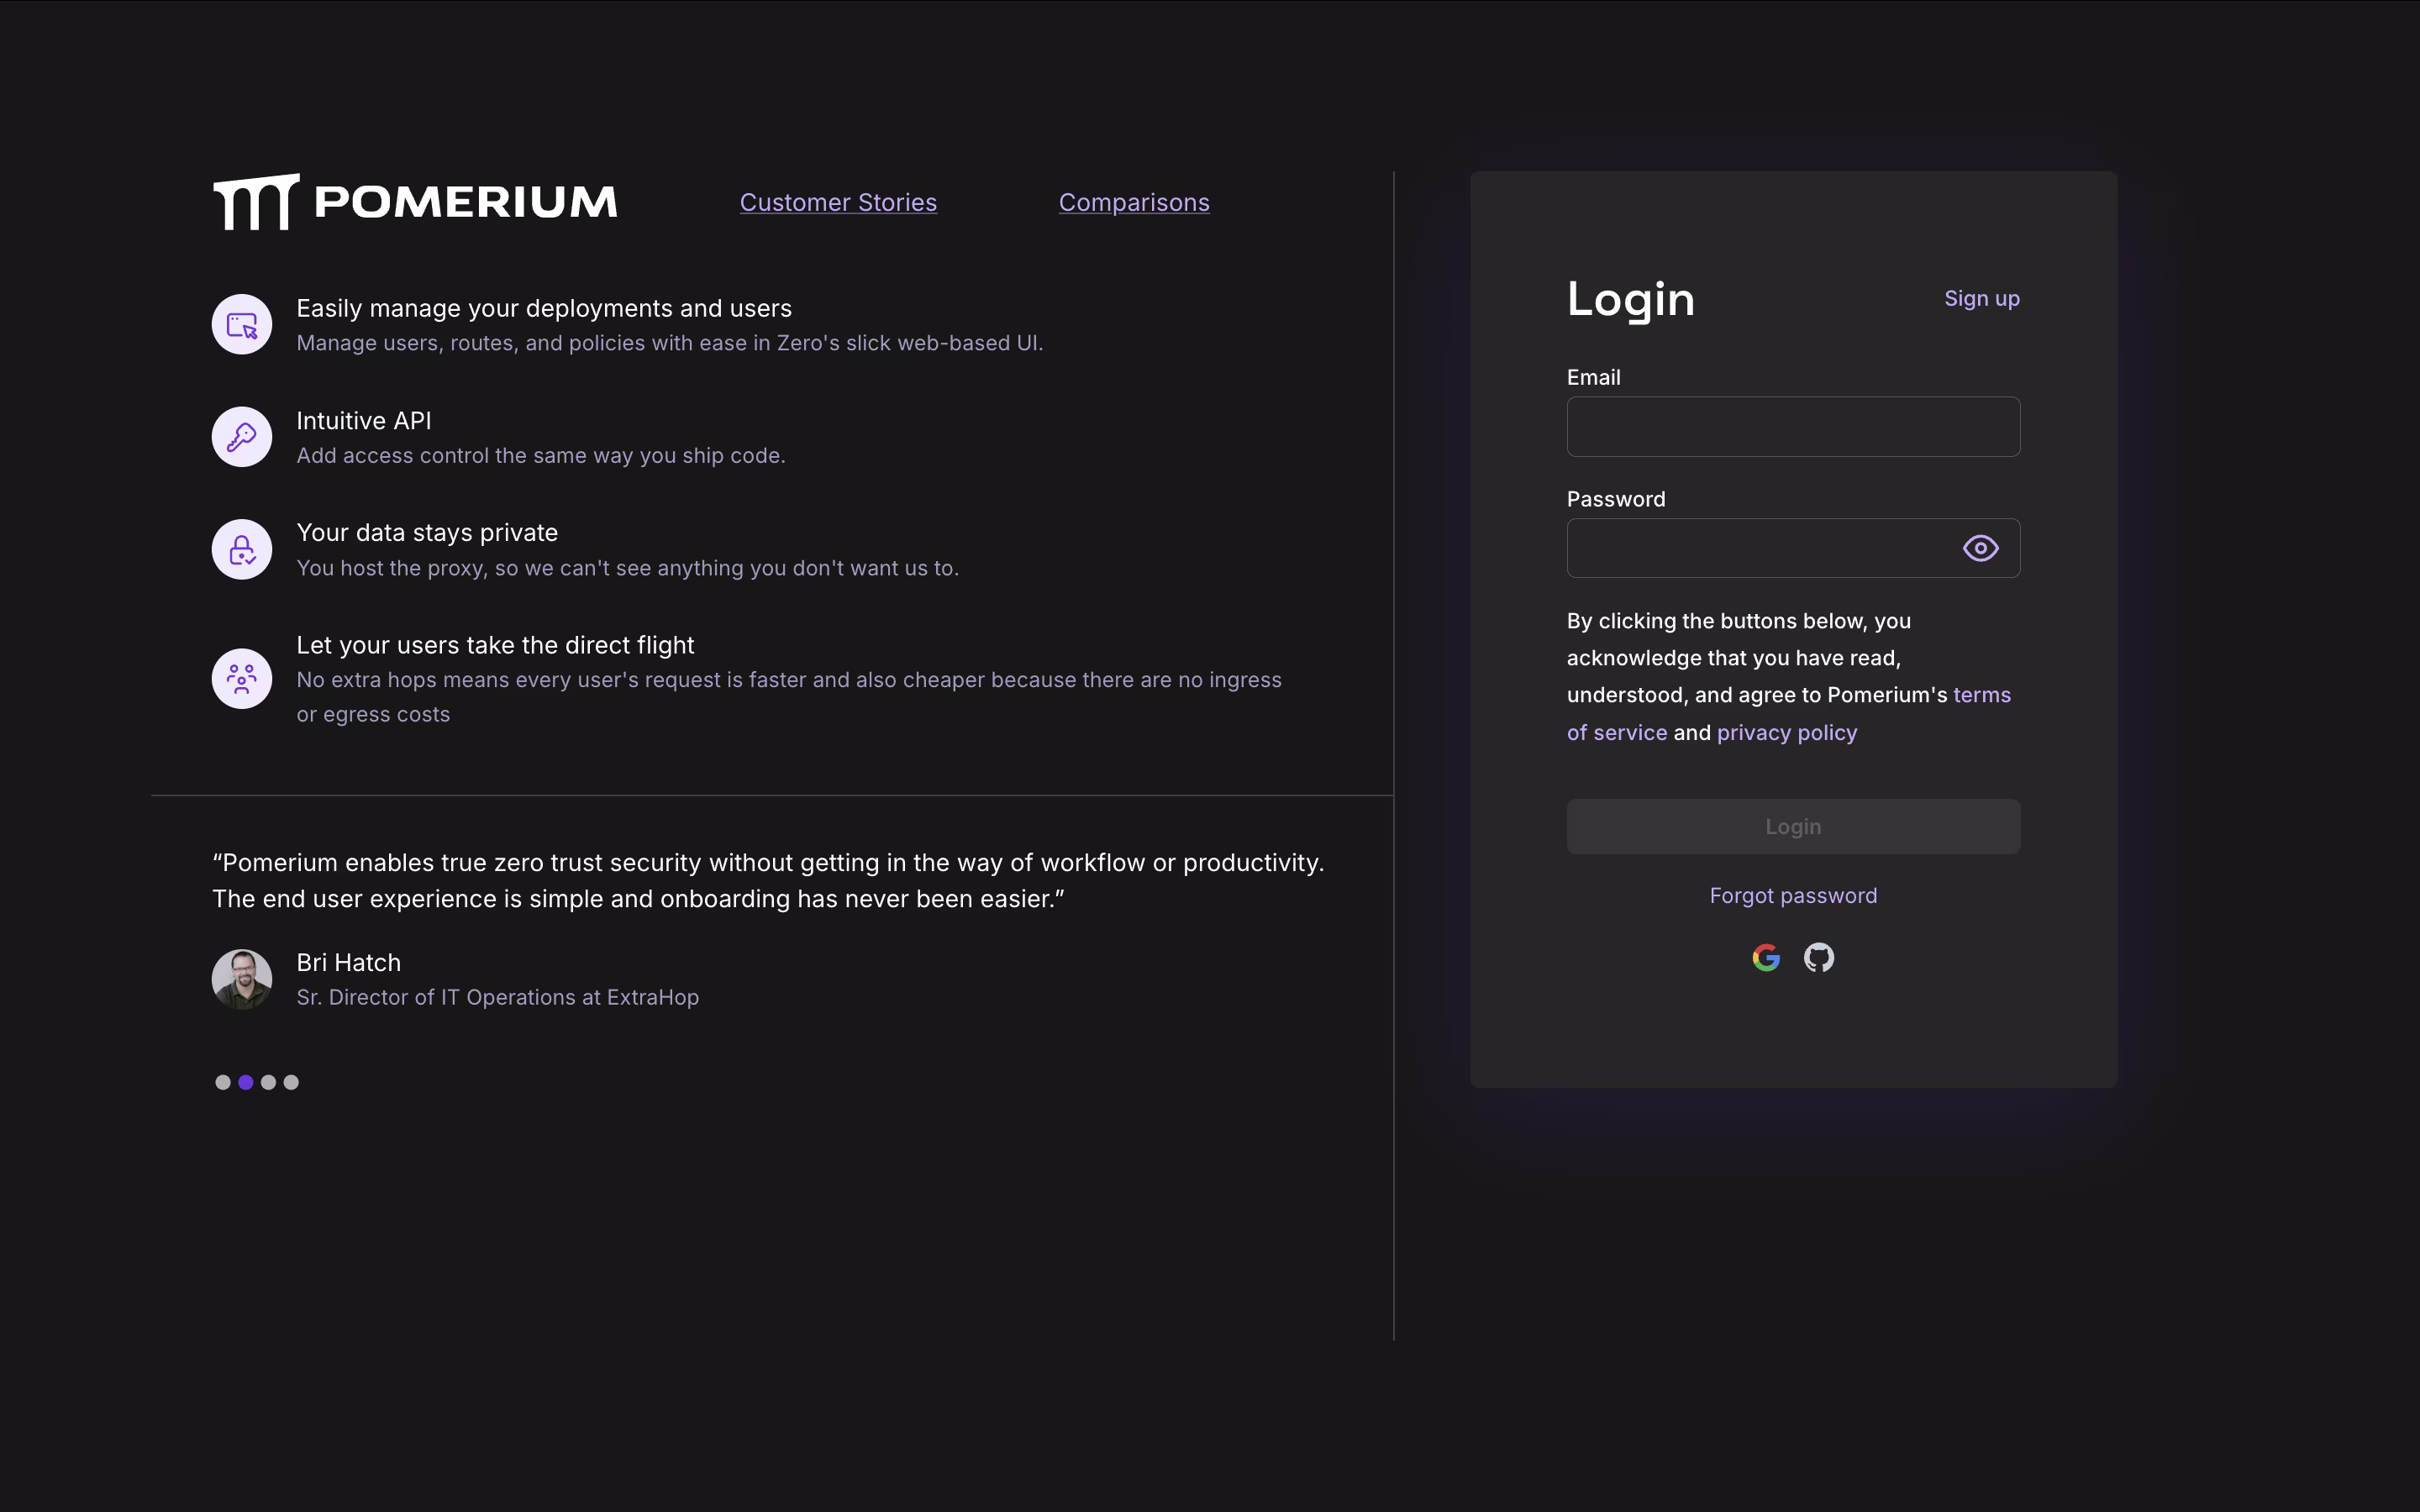Click the 'Email' field label
Image resolution: width=2420 pixels, height=1512 pixels.
coord(1593,377)
